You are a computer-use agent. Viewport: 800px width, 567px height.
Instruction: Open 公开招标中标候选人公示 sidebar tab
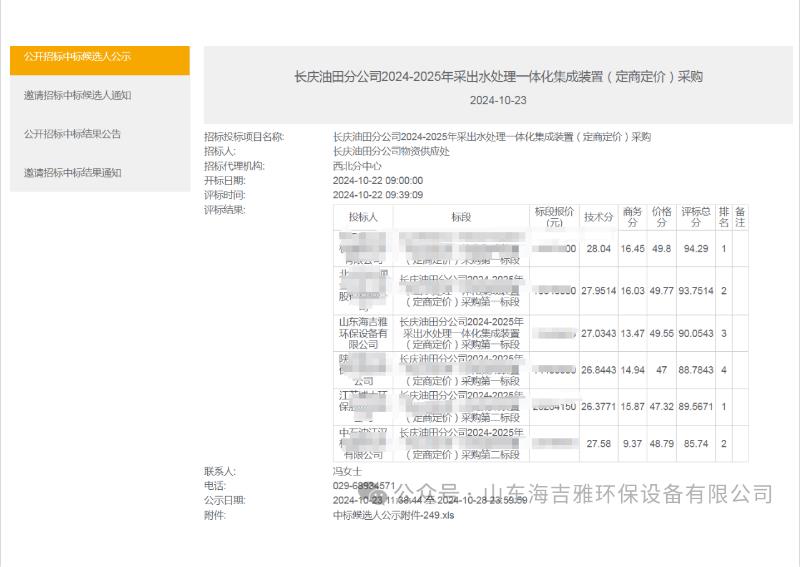pos(78,57)
